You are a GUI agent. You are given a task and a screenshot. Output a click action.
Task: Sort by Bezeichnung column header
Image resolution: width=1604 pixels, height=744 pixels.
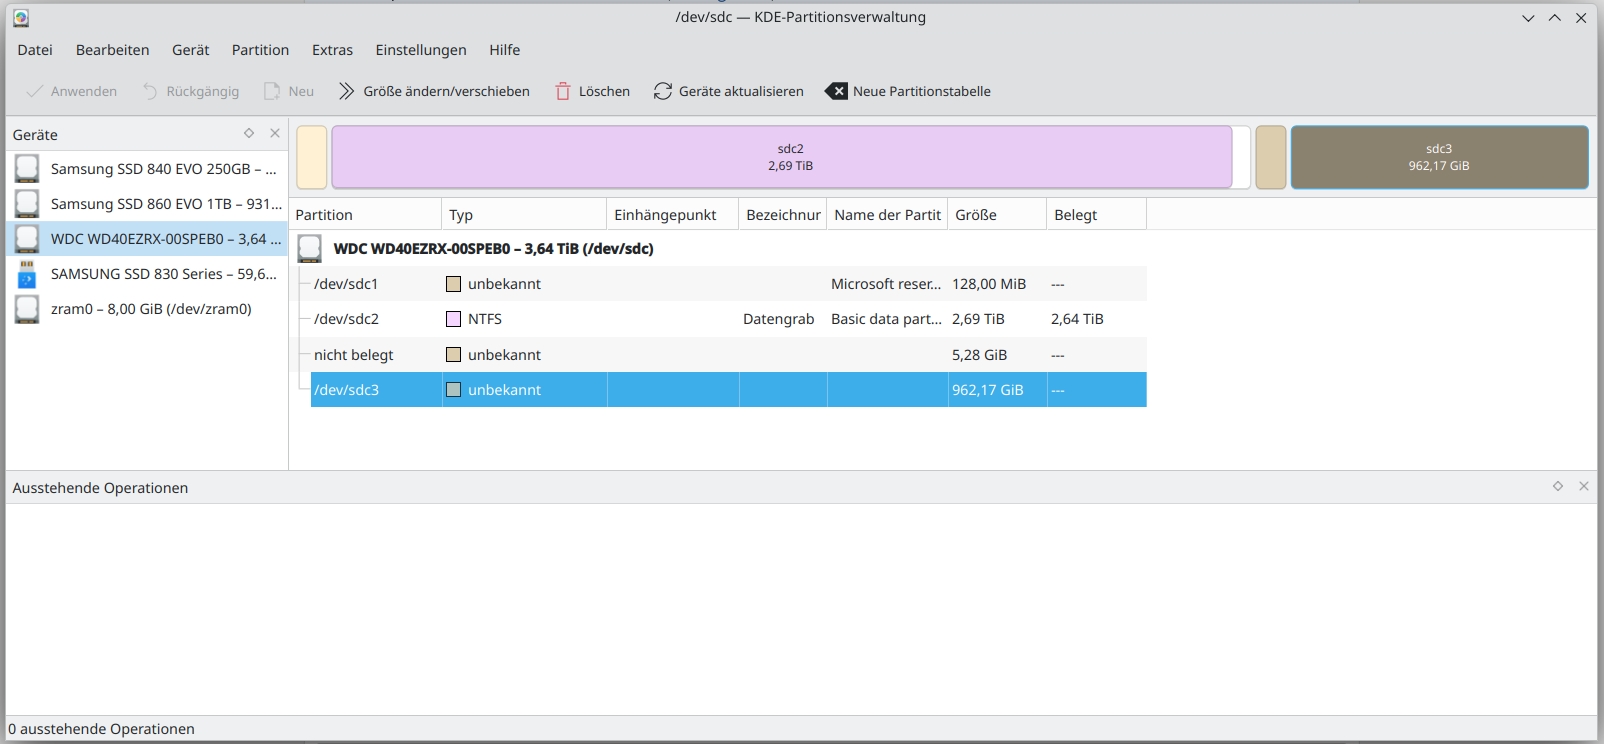coord(783,215)
